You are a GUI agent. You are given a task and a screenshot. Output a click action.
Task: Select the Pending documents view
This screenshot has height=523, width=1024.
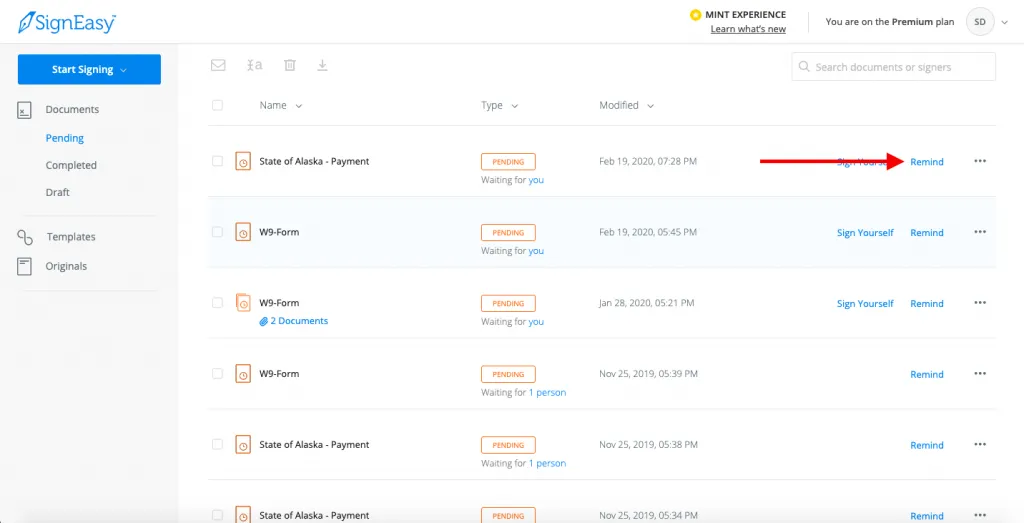coord(65,138)
